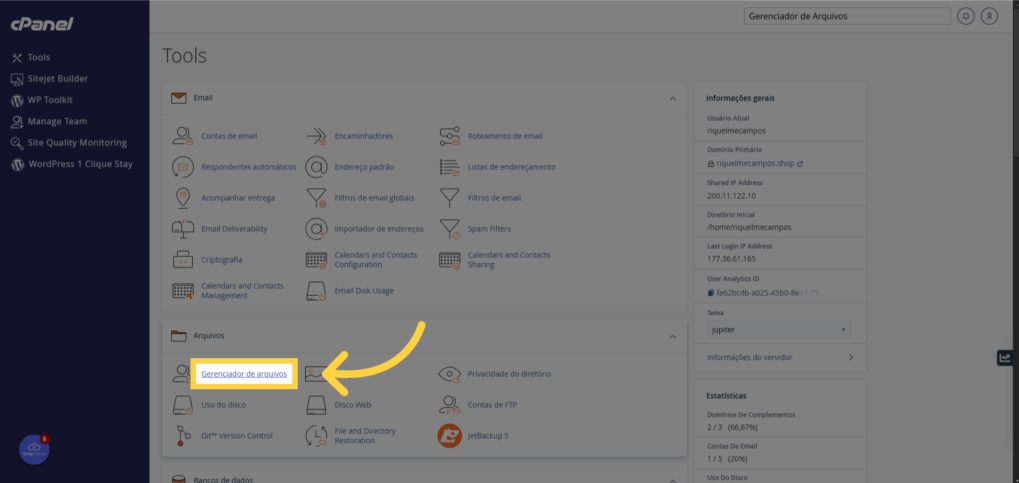The width and height of the screenshot is (1019, 483).
Task: Copy the User Analytics ID
Action: (710, 293)
